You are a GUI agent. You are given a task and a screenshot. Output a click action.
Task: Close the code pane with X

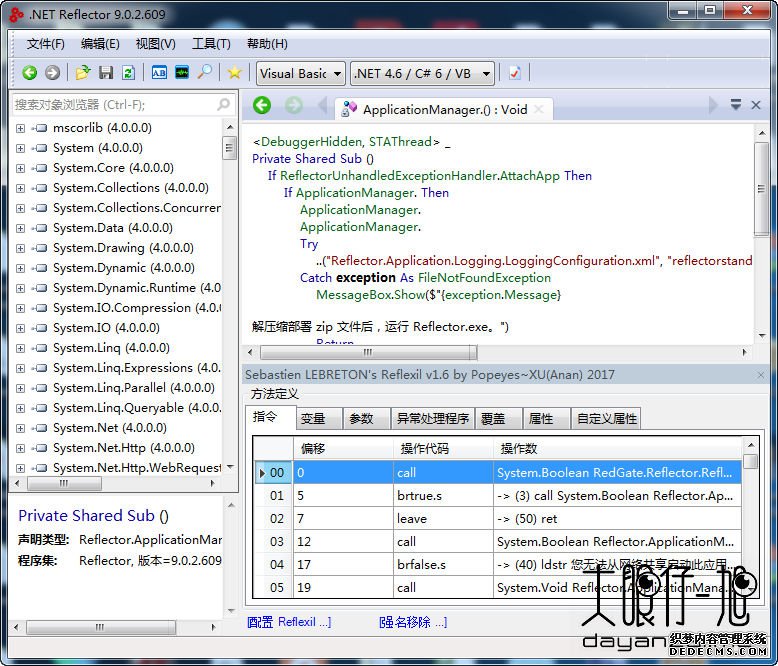(x=756, y=105)
